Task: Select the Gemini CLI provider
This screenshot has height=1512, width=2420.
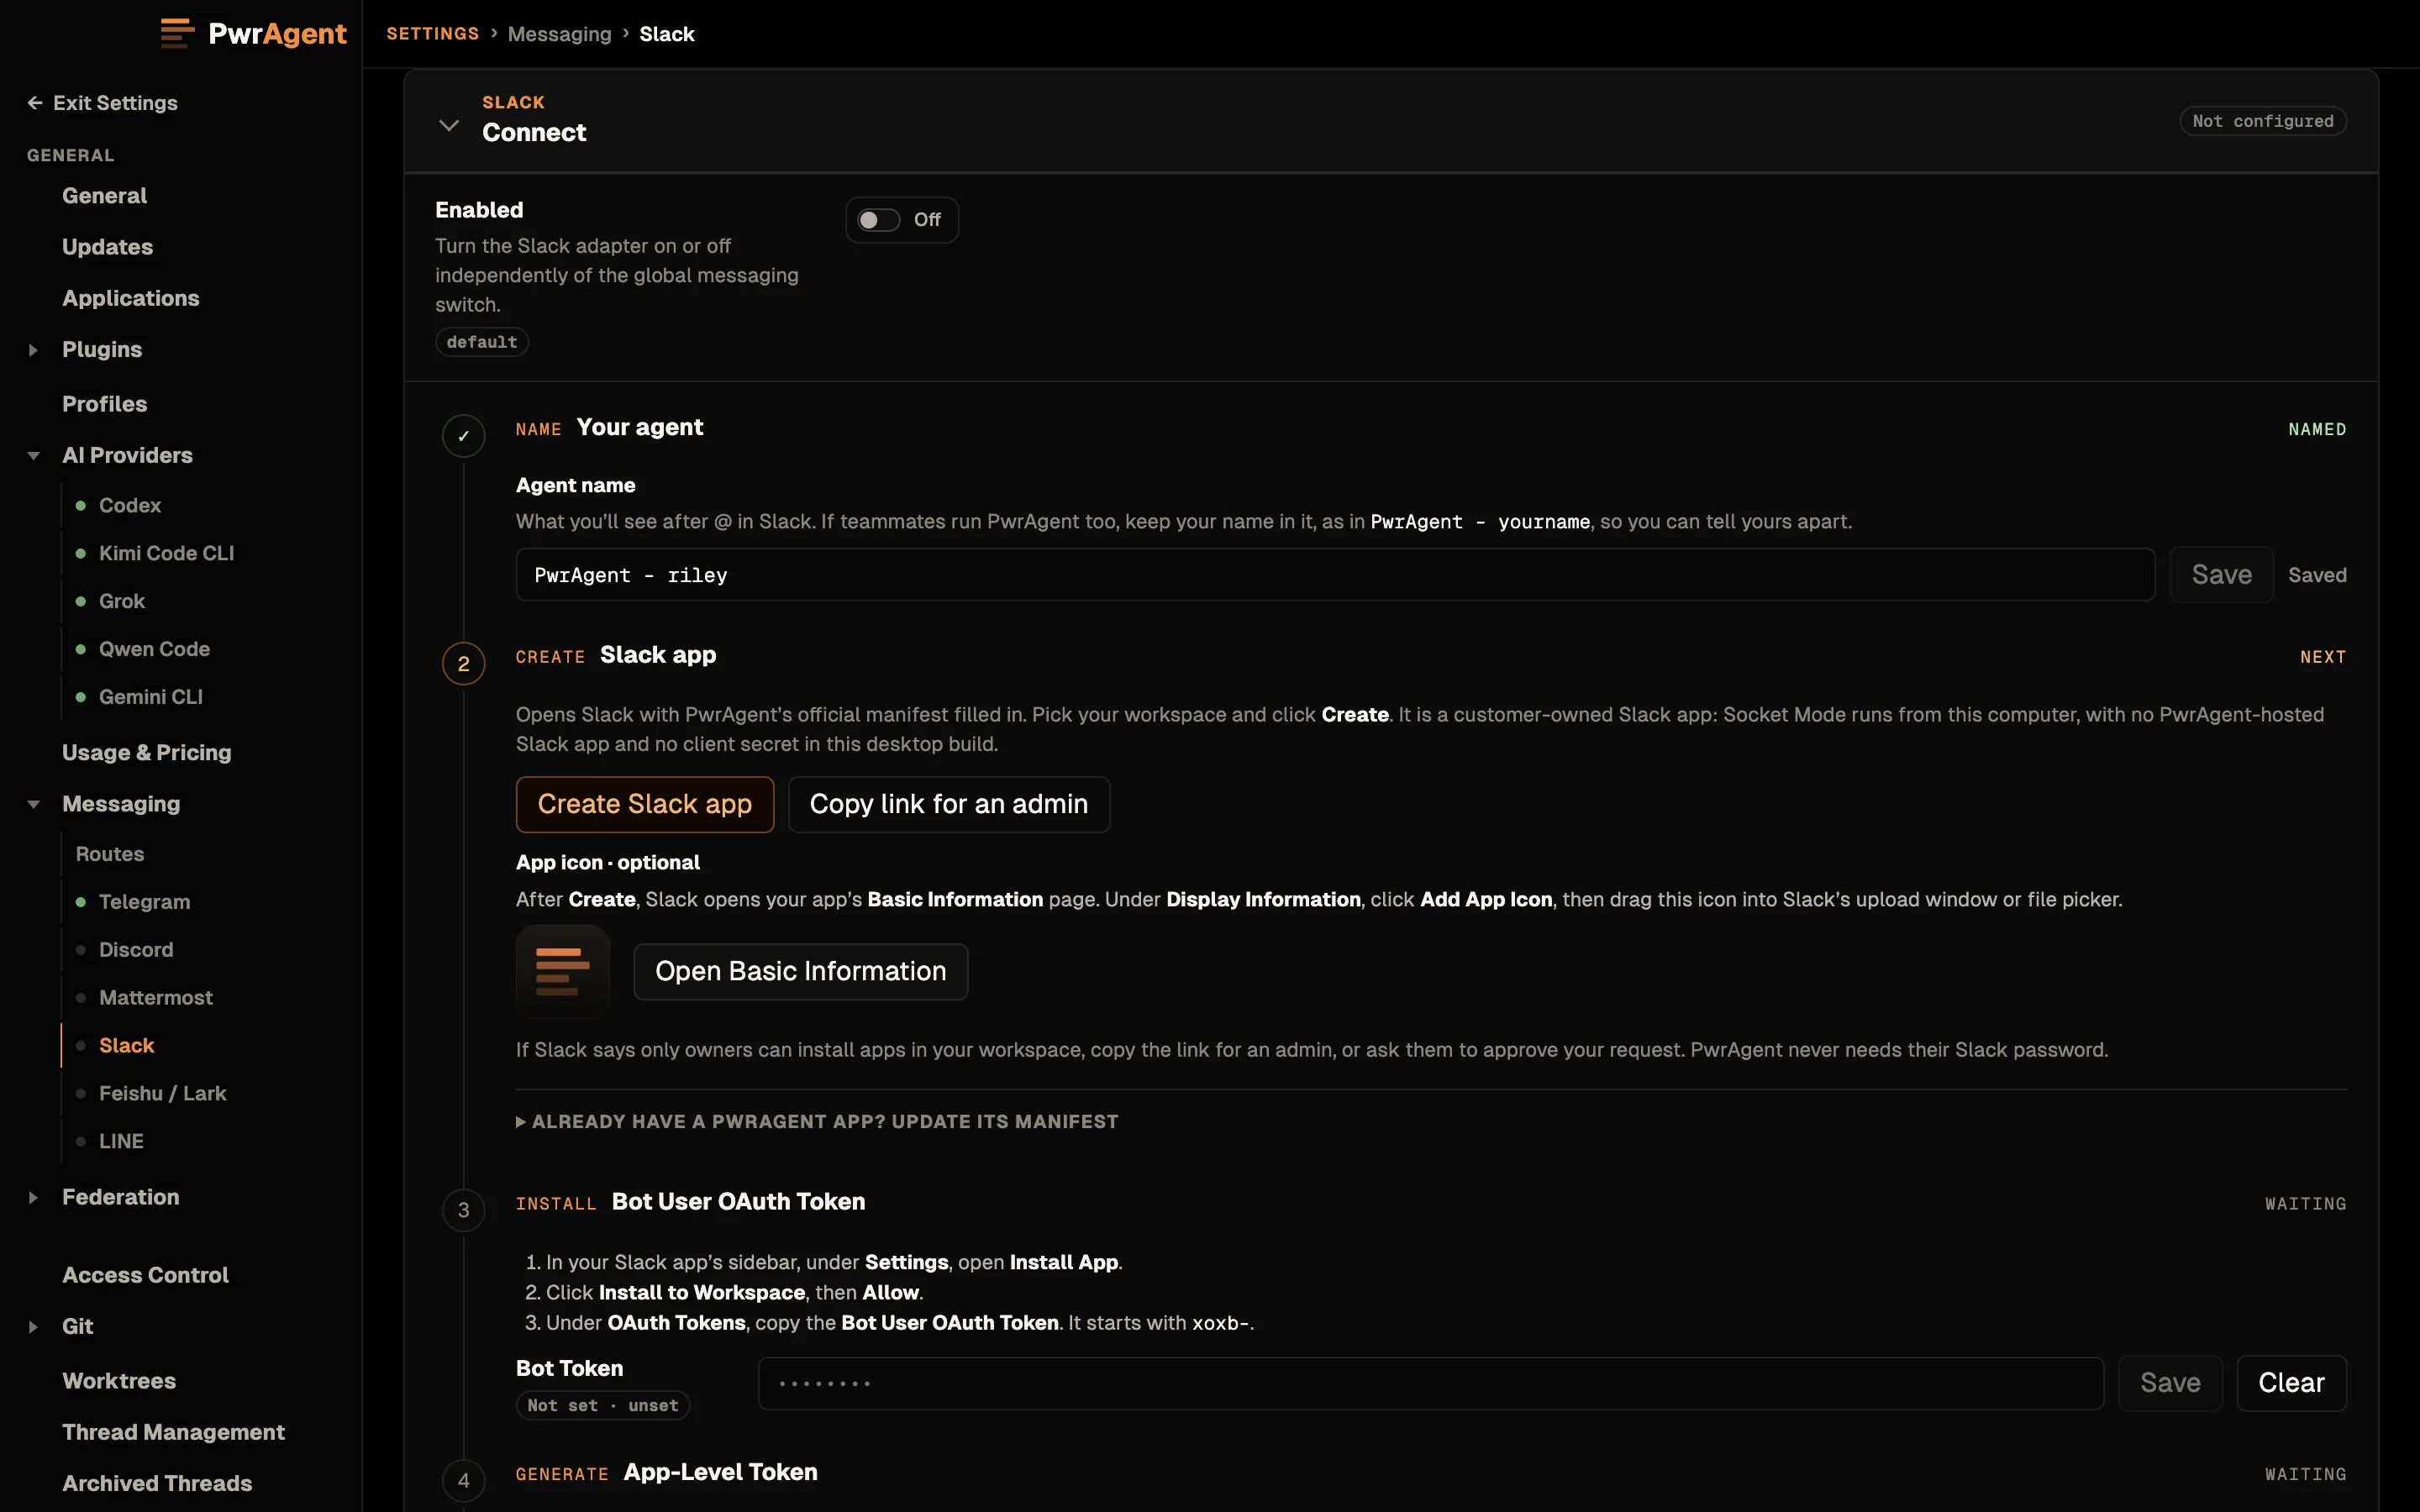Action: pyautogui.click(x=150, y=697)
